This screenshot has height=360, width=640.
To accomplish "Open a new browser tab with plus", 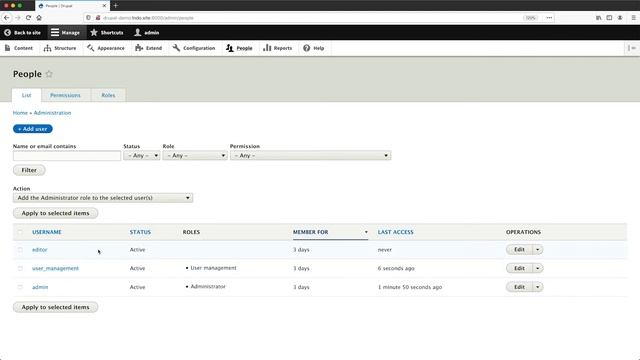I will point(116,6).
